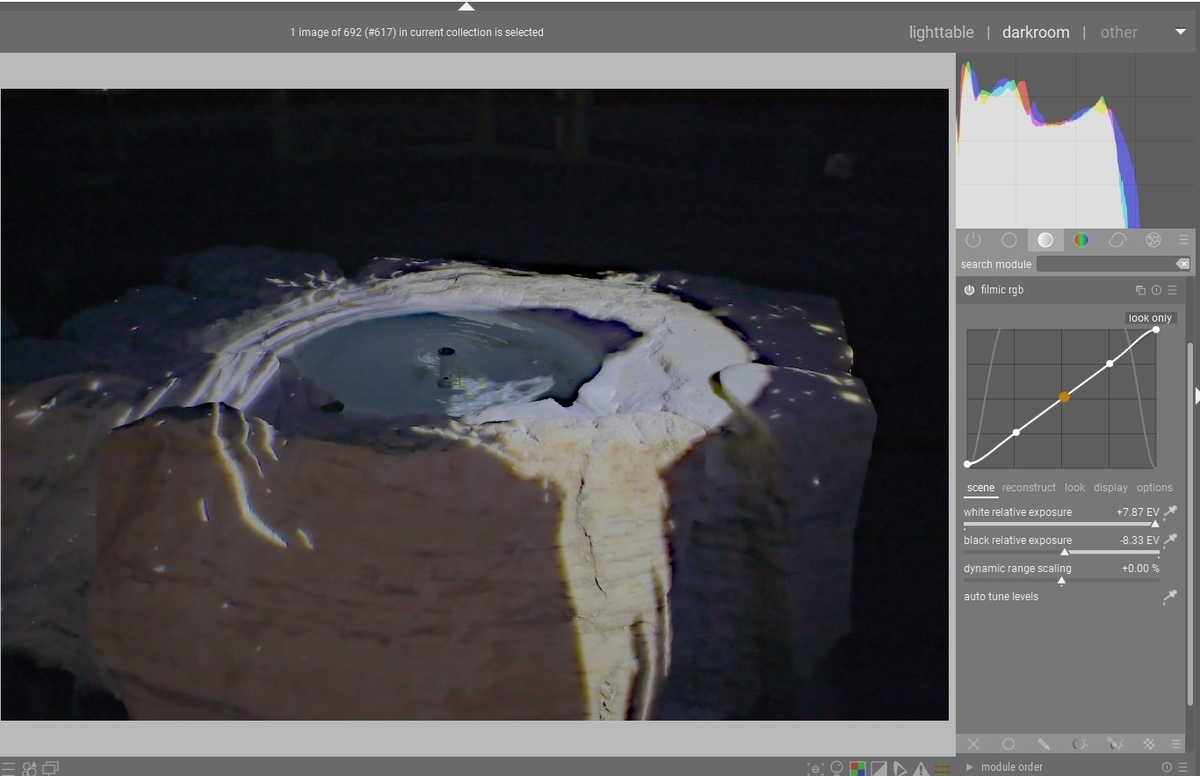The height and width of the screenshot is (776, 1200).
Task: Open filmic rgb presets menu
Action: (x=1172, y=290)
